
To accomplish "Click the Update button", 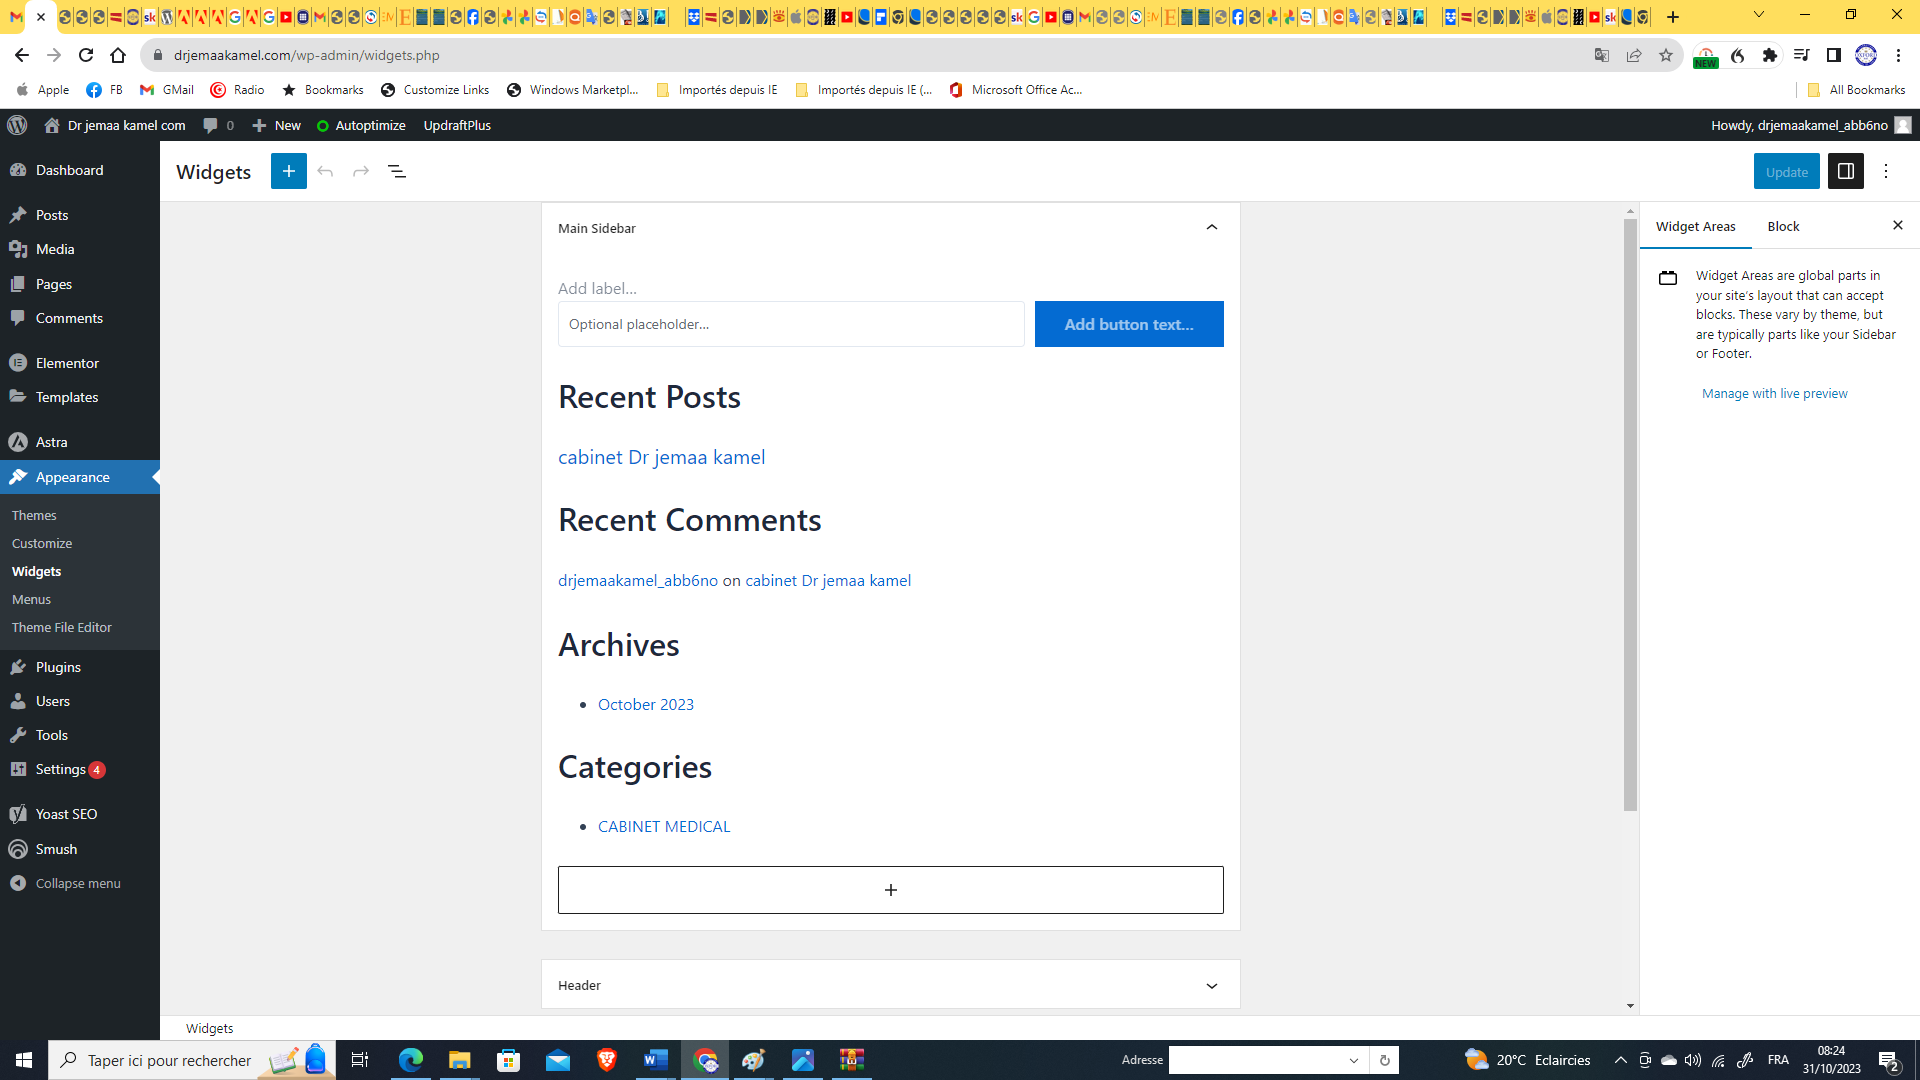I will (1786, 172).
